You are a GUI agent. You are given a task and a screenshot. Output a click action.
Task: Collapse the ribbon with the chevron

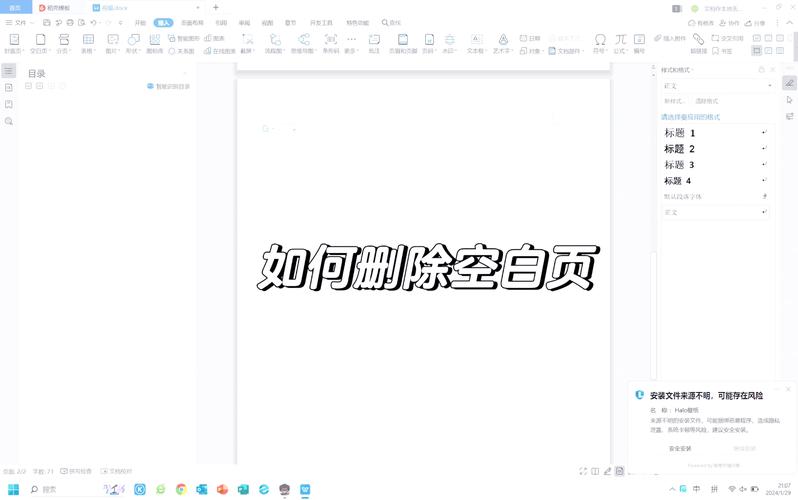(x=790, y=23)
